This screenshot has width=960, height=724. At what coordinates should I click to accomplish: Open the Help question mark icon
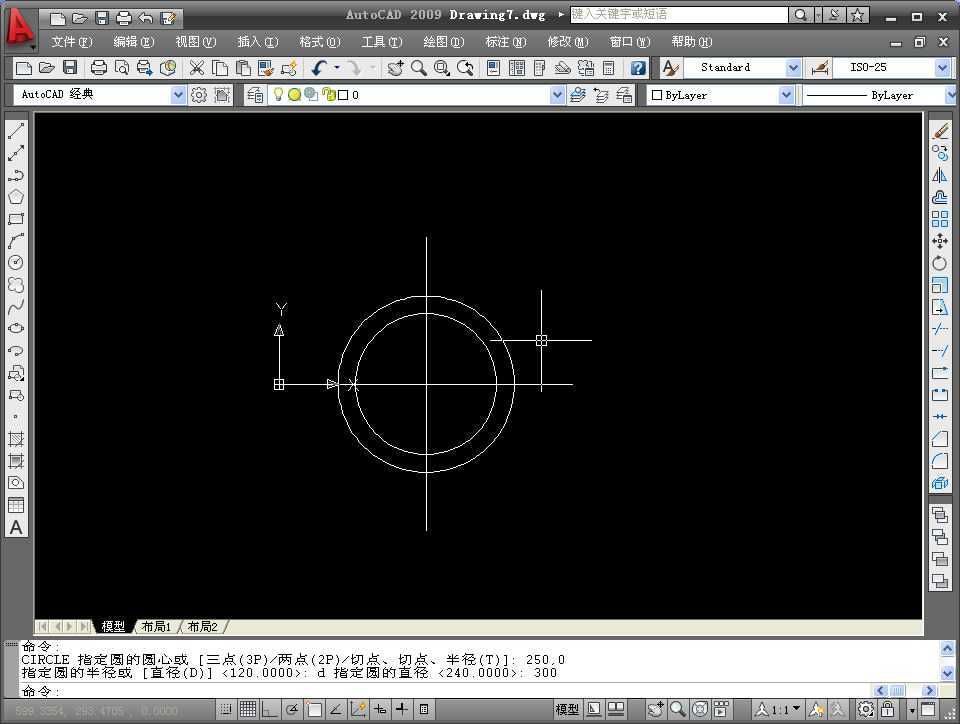pos(638,67)
